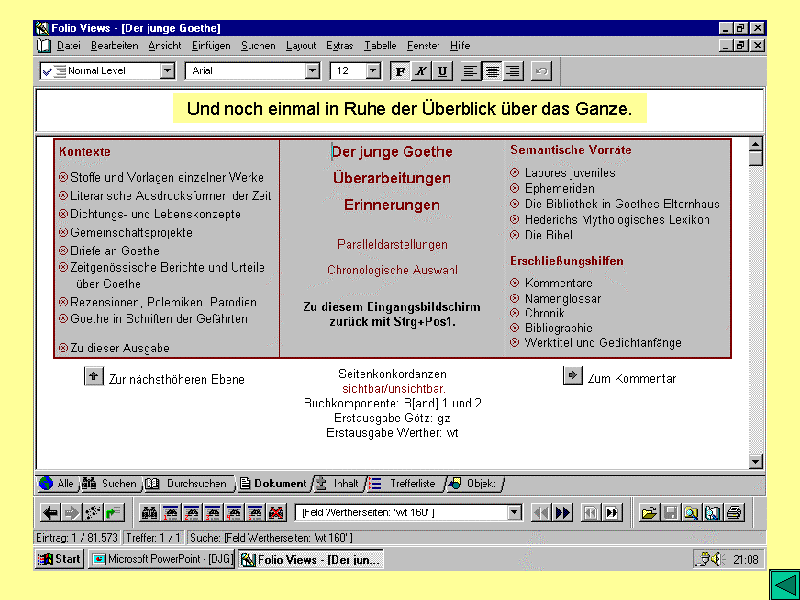Open the Normal Level style dropdown
Screen dimensions: 800x600
click(x=167, y=71)
